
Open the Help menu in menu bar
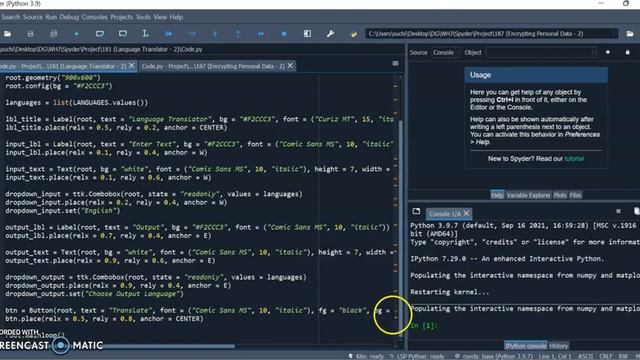(x=176, y=17)
